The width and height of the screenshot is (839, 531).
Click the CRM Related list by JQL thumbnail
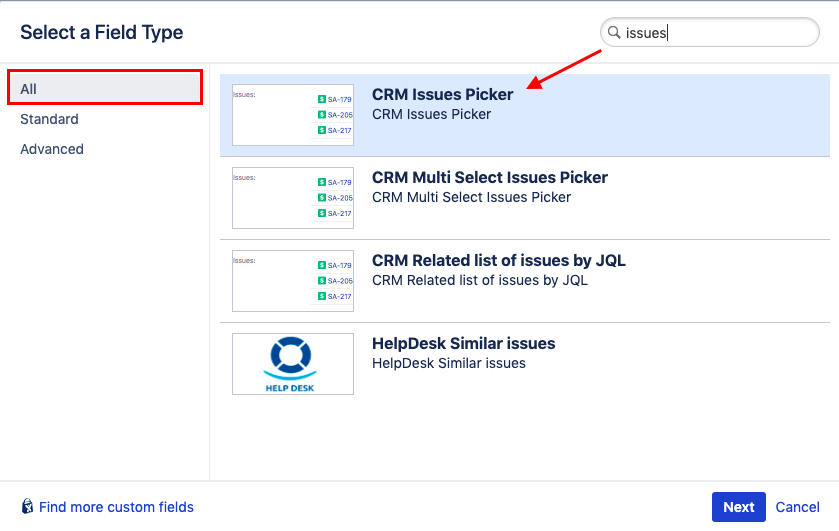(292, 281)
